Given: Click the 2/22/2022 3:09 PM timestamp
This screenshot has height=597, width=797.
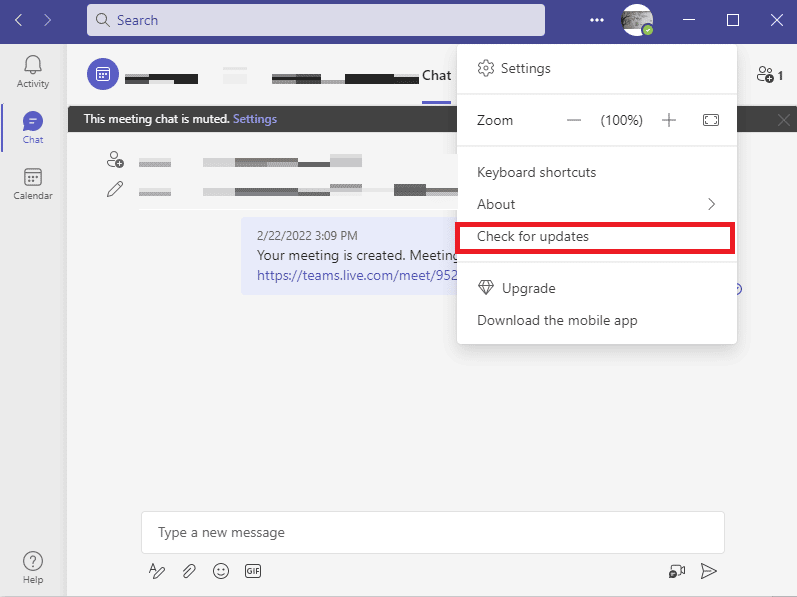Looking at the screenshot, I should click(307, 236).
